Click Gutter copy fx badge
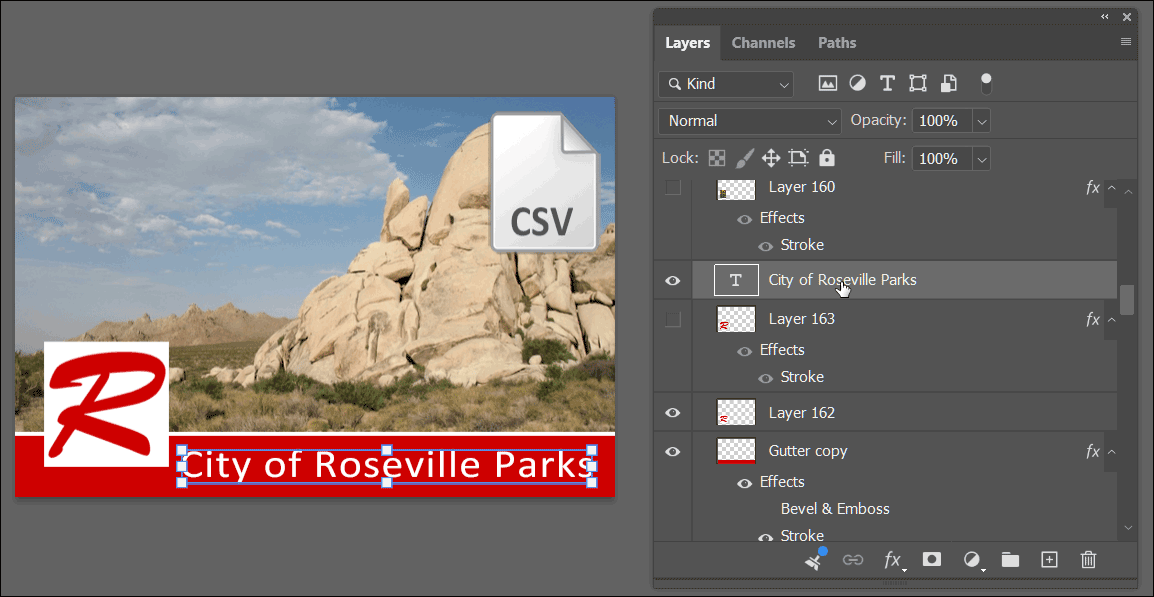1154x597 pixels. [1093, 451]
